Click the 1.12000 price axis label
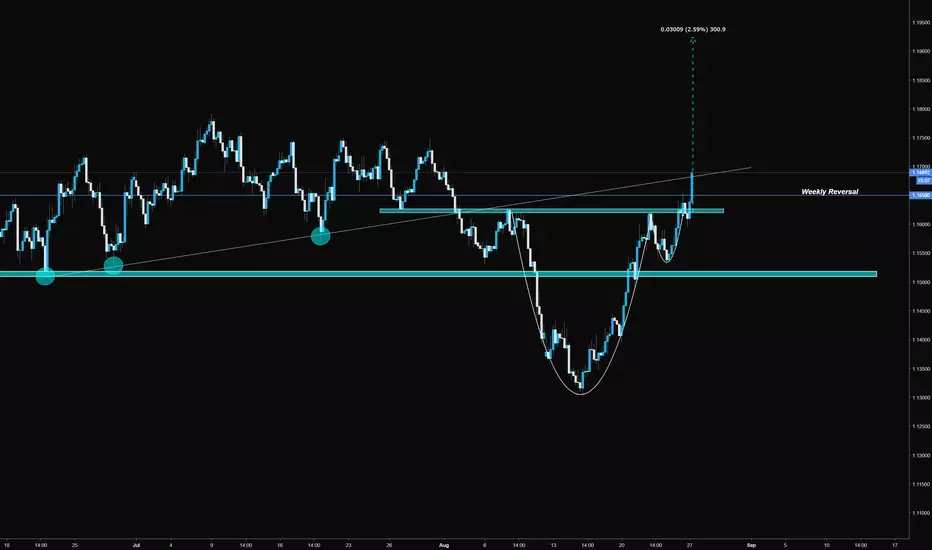Image resolution: width=932 pixels, height=550 pixels. [921, 455]
